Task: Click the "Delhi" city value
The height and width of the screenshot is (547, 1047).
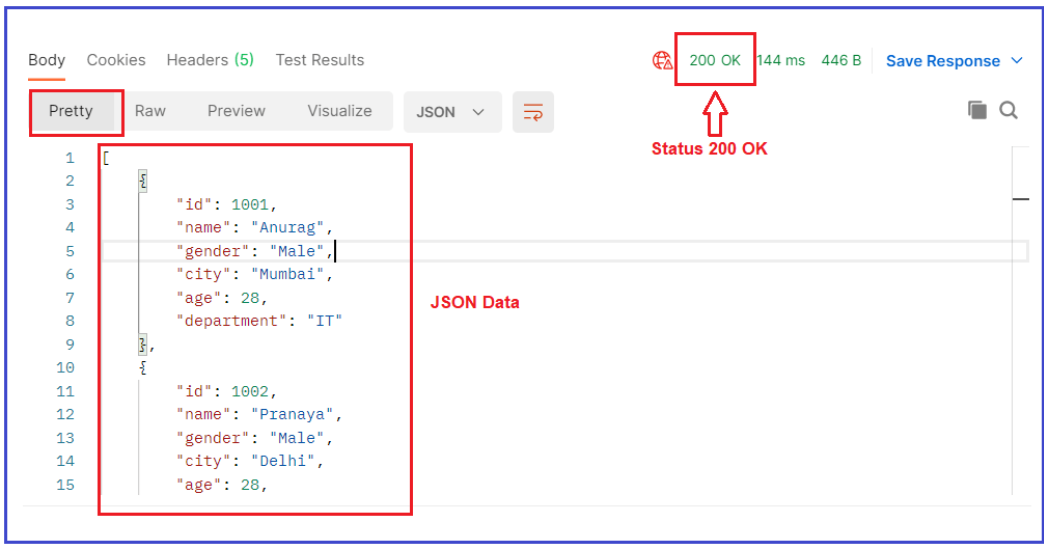Action: [x=282, y=462]
